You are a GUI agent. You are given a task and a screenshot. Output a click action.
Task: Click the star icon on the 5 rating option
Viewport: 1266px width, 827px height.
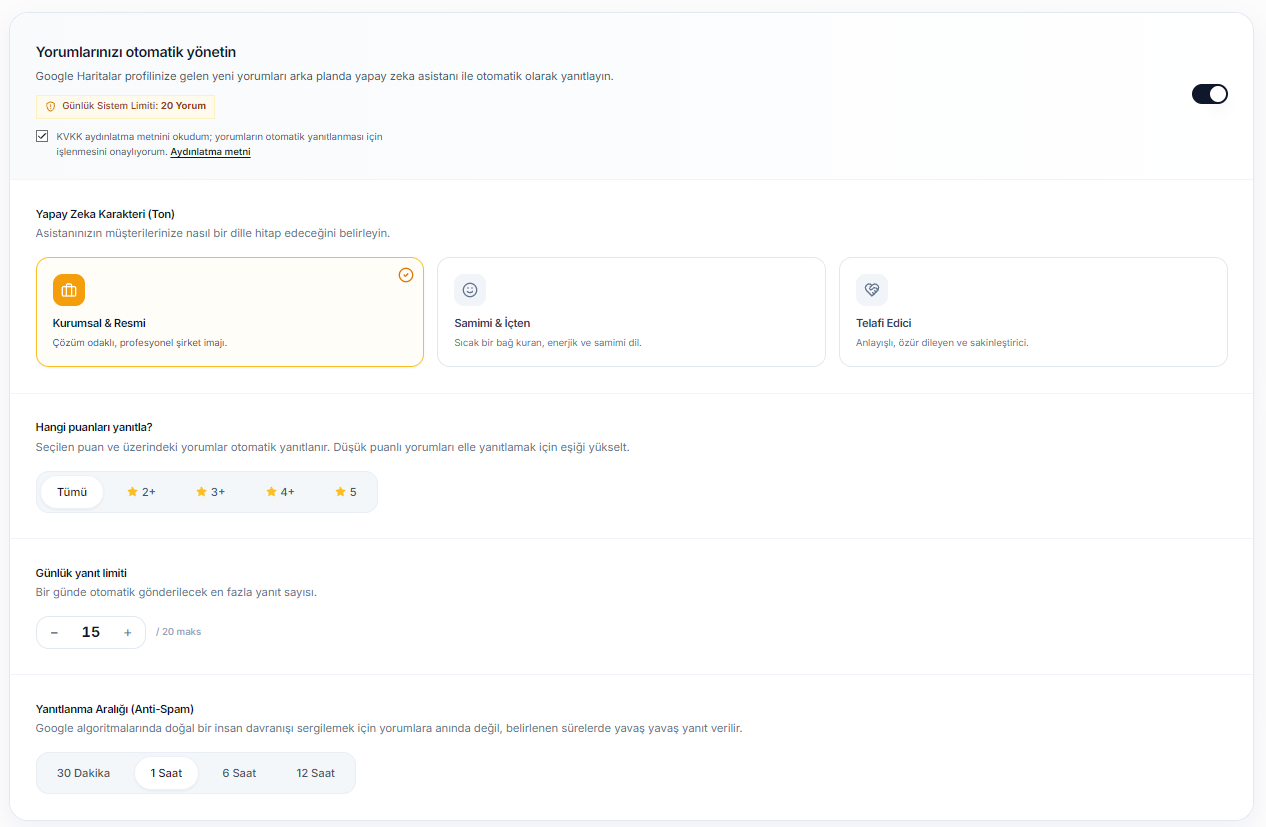(x=340, y=492)
